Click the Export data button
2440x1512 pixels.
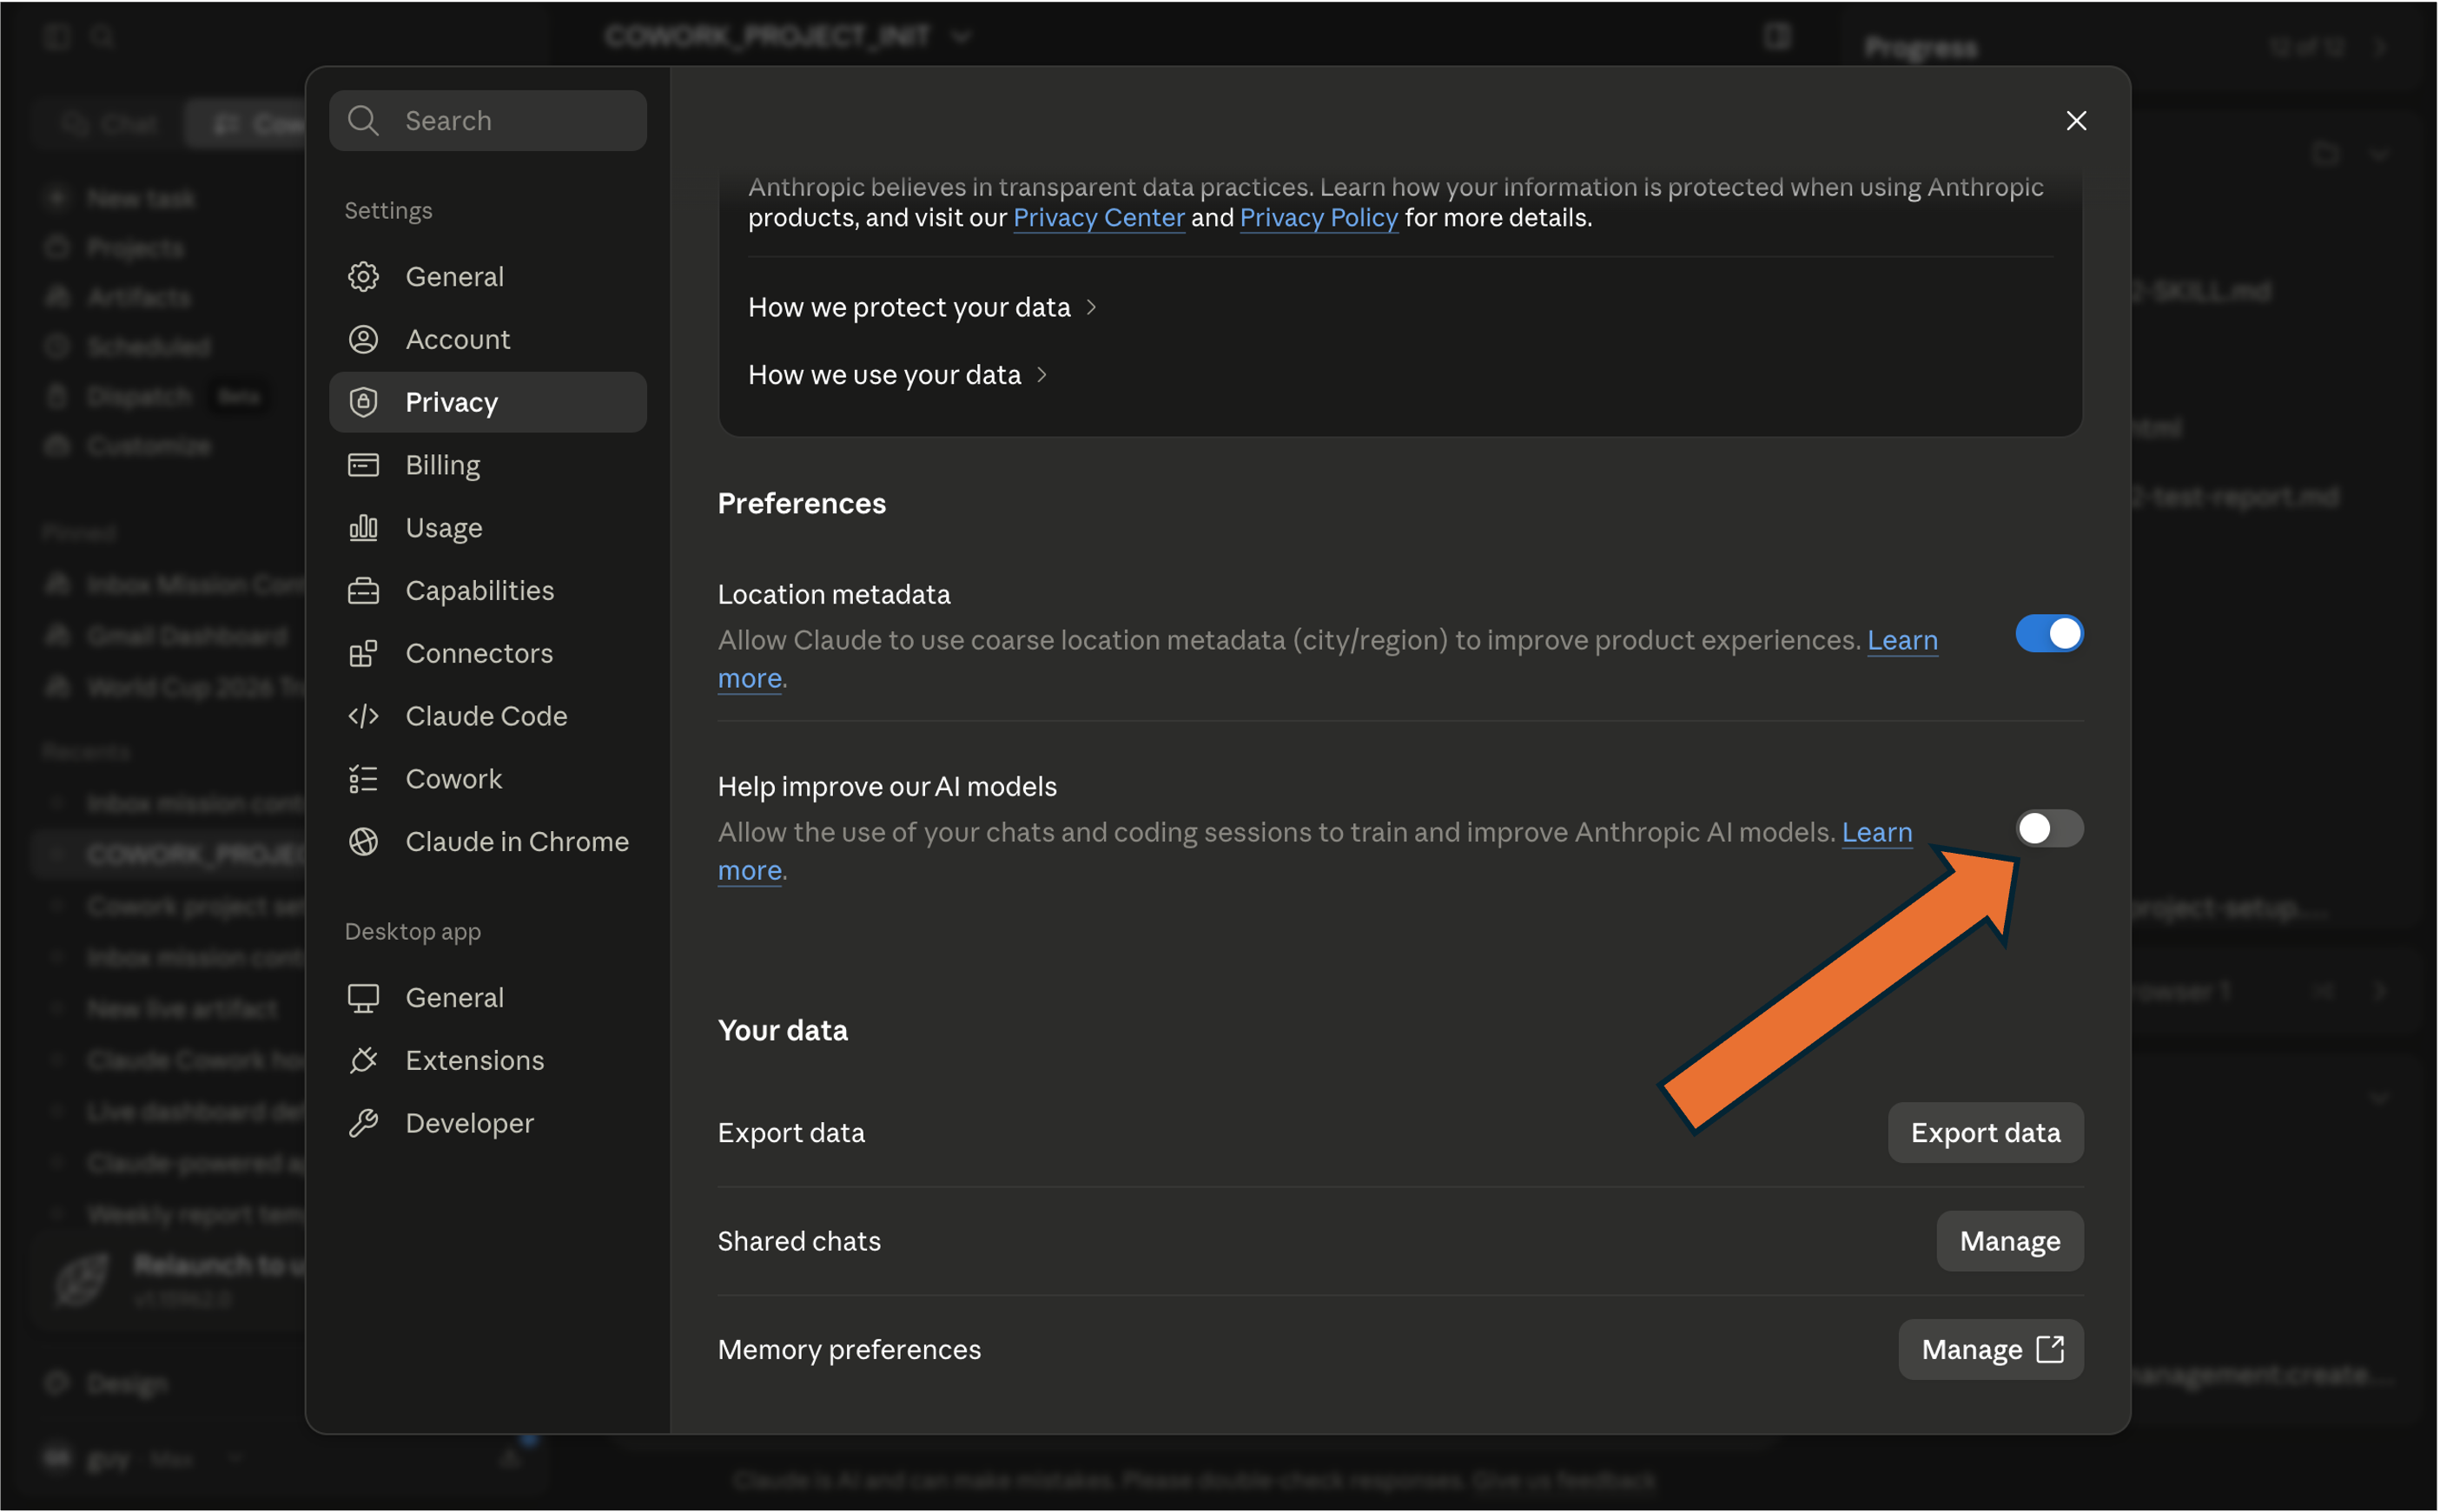tap(1985, 1133)
